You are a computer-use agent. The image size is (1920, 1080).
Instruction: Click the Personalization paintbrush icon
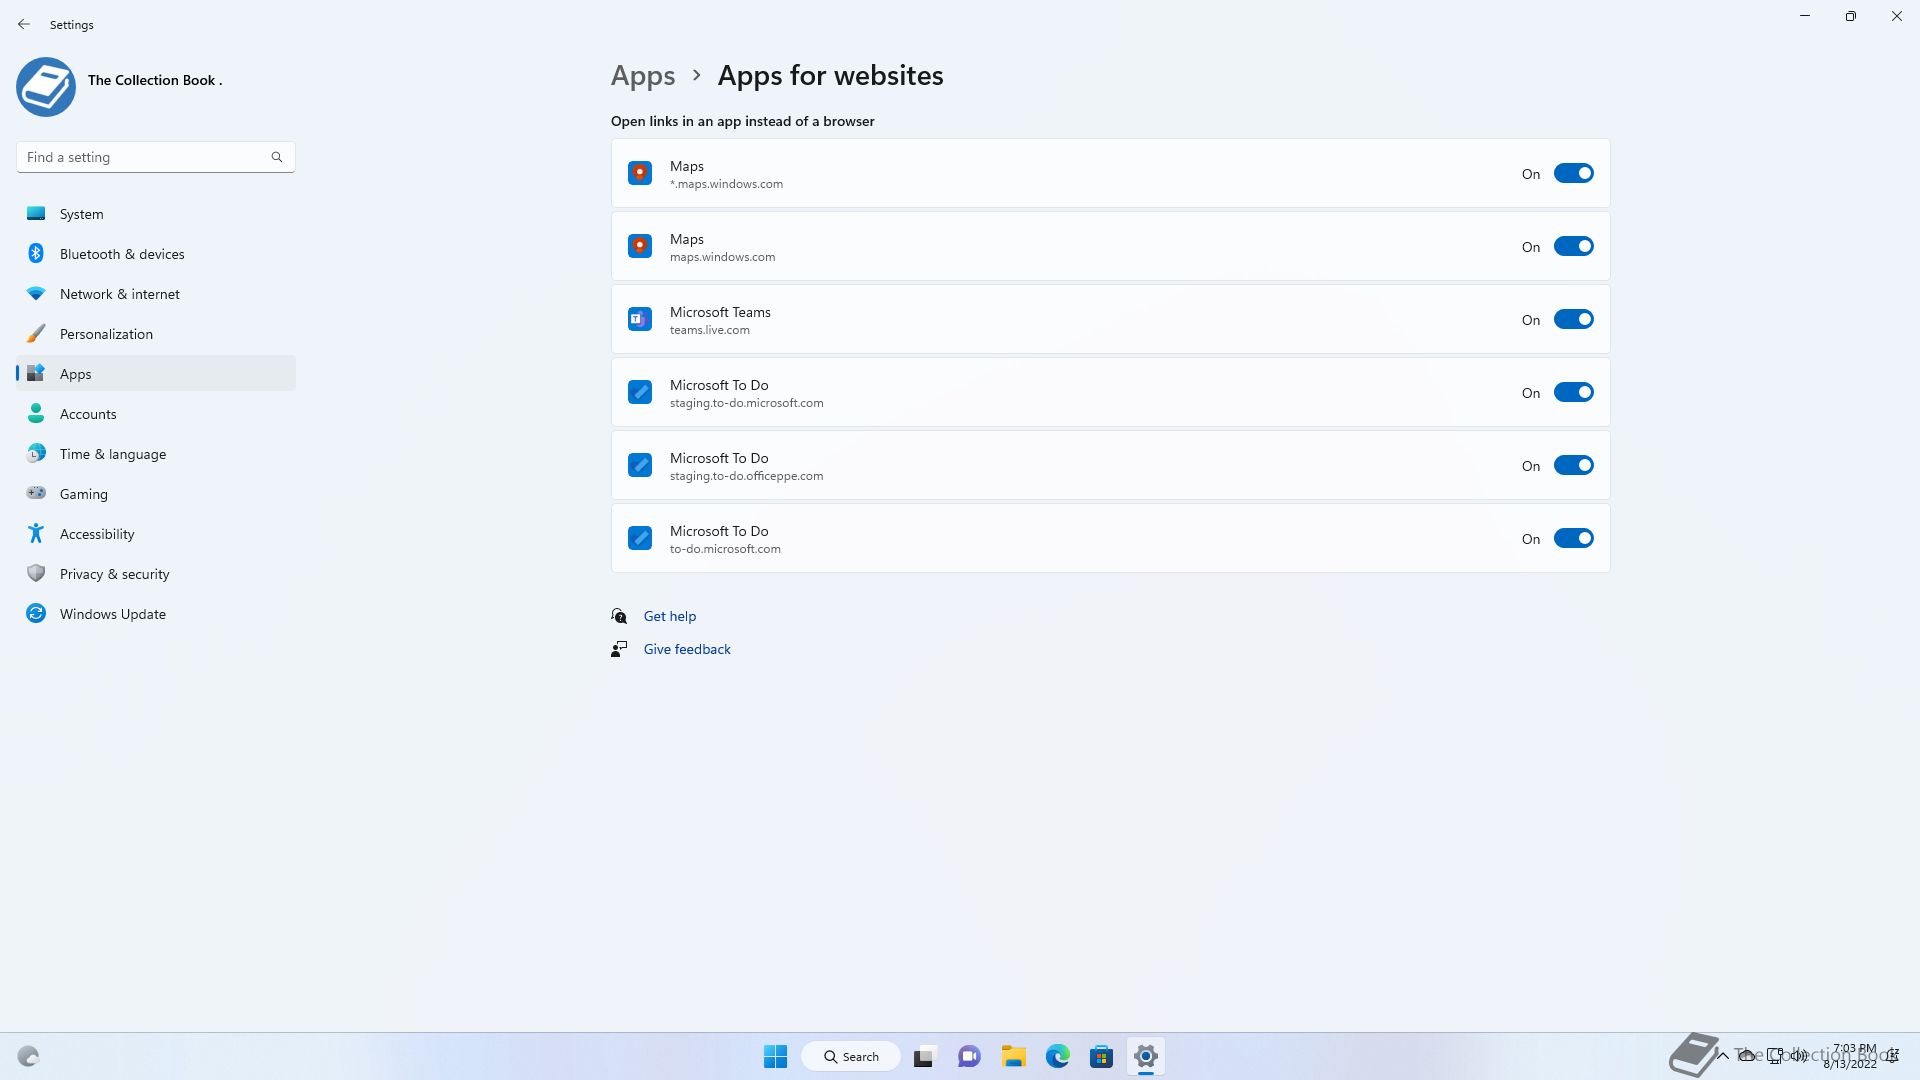point(36,334)
